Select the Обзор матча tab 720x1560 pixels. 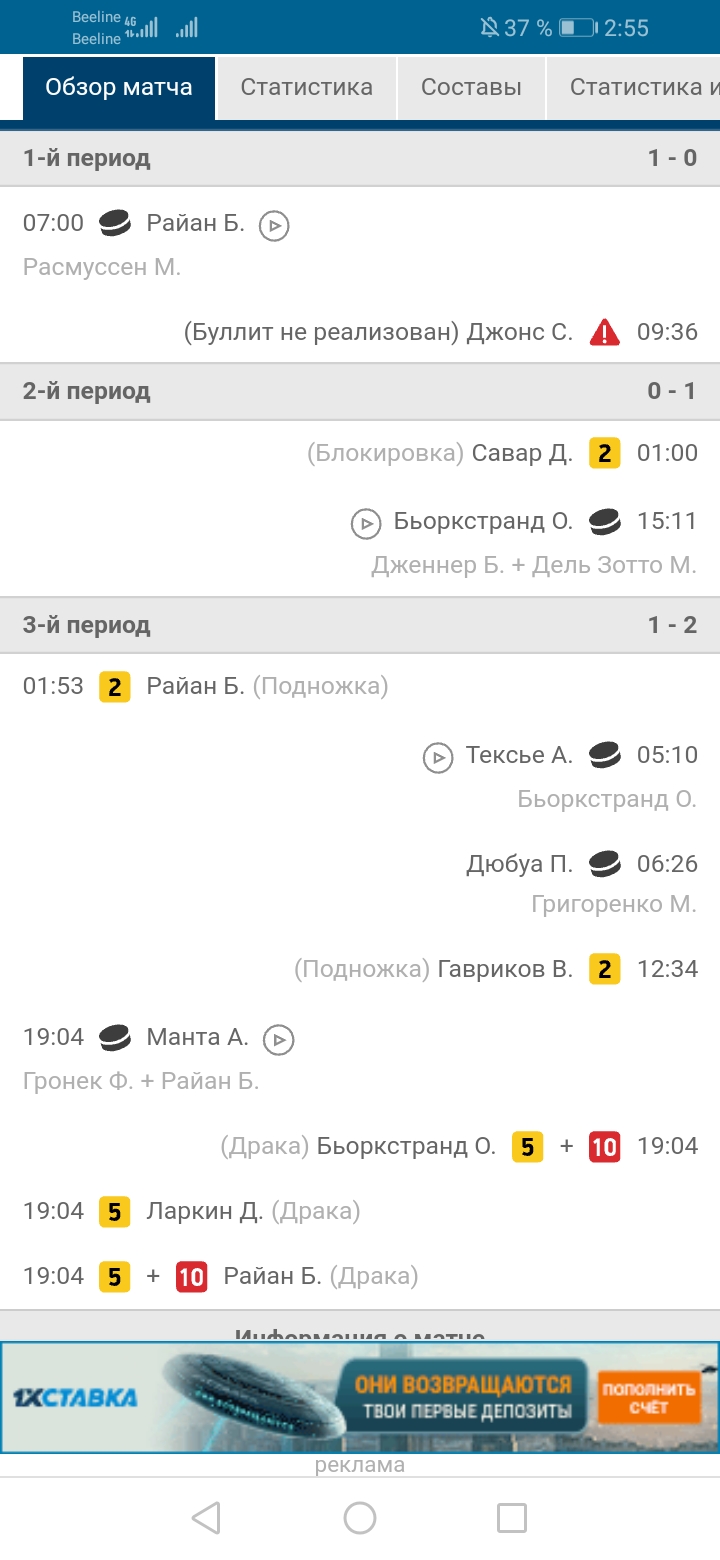click(119, 87)
